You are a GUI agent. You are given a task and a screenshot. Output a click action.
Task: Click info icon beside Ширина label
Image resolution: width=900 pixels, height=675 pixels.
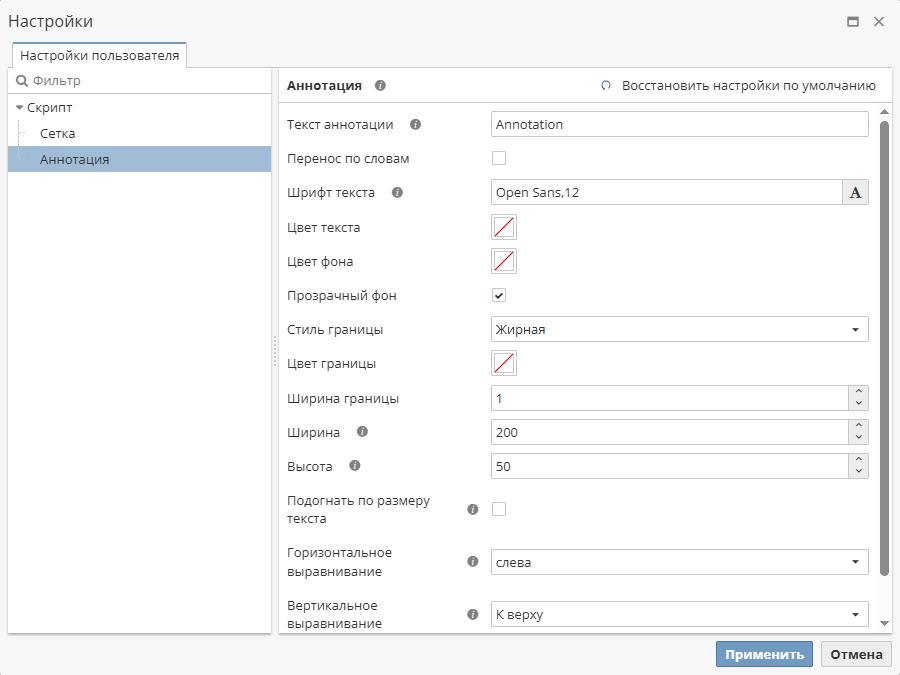click(362, 432)
